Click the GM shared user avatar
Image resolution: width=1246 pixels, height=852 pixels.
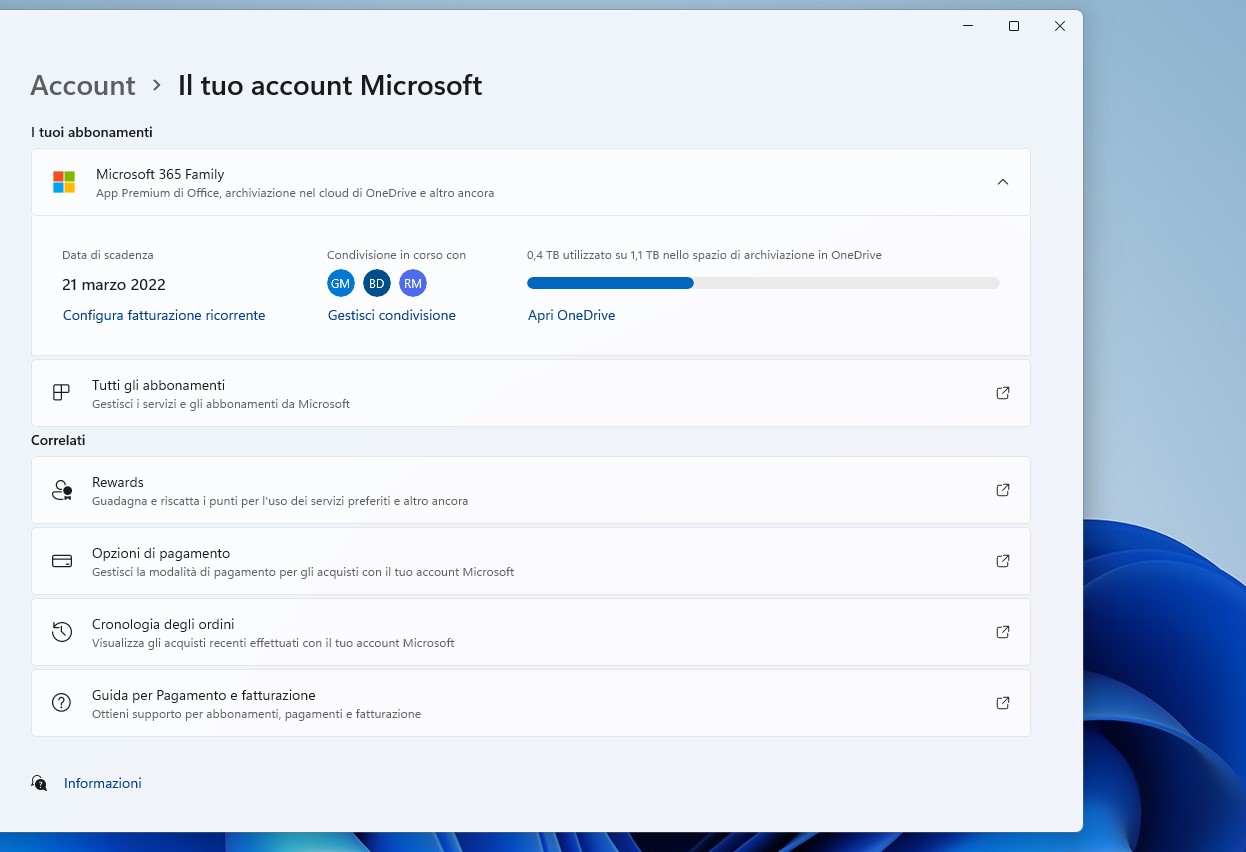pos(341,284)
